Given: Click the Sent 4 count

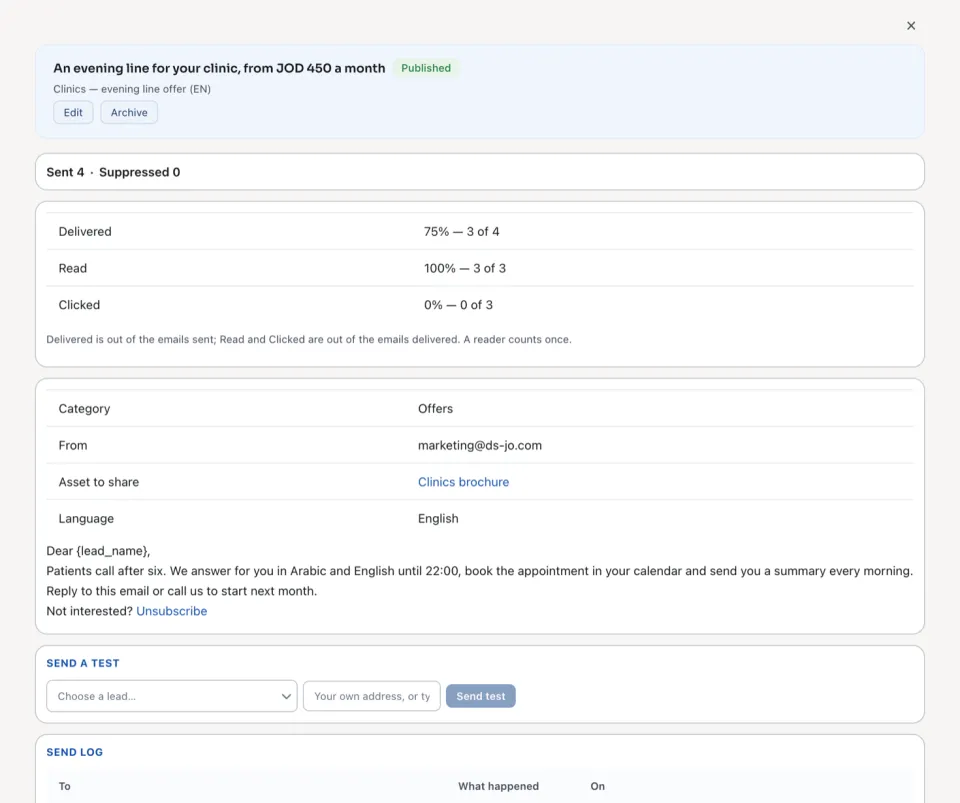Looking at the screenshot, I should pos(65,172).
